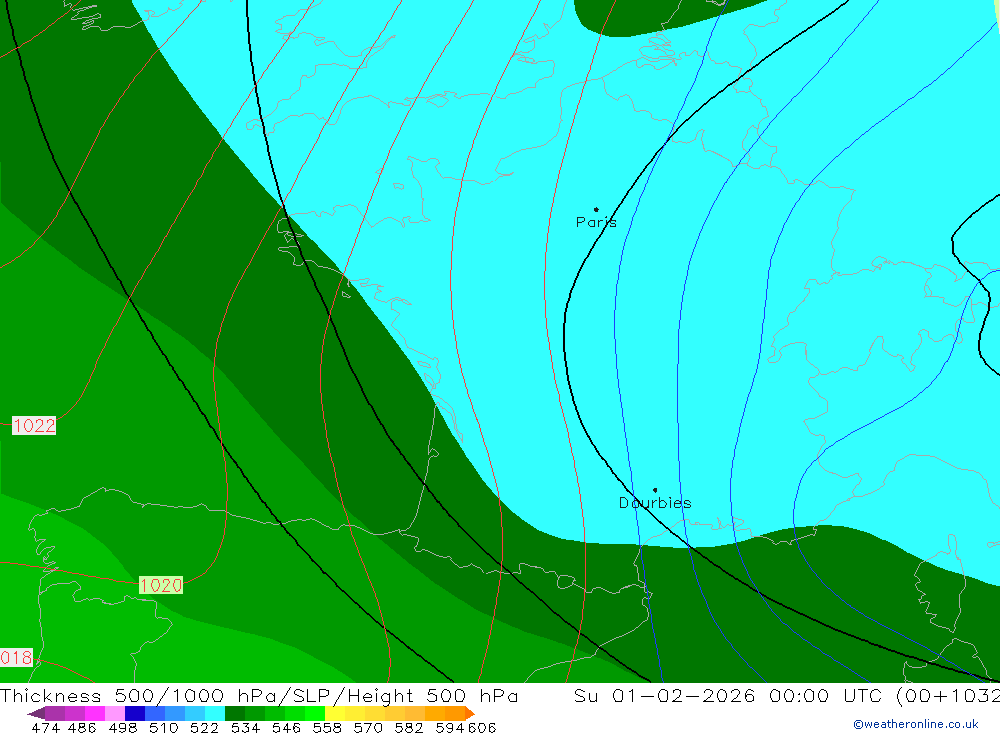Viewport: 1000px width, 733px height.
Task: Click the 558 legend value
Action: tap(327, 727)
